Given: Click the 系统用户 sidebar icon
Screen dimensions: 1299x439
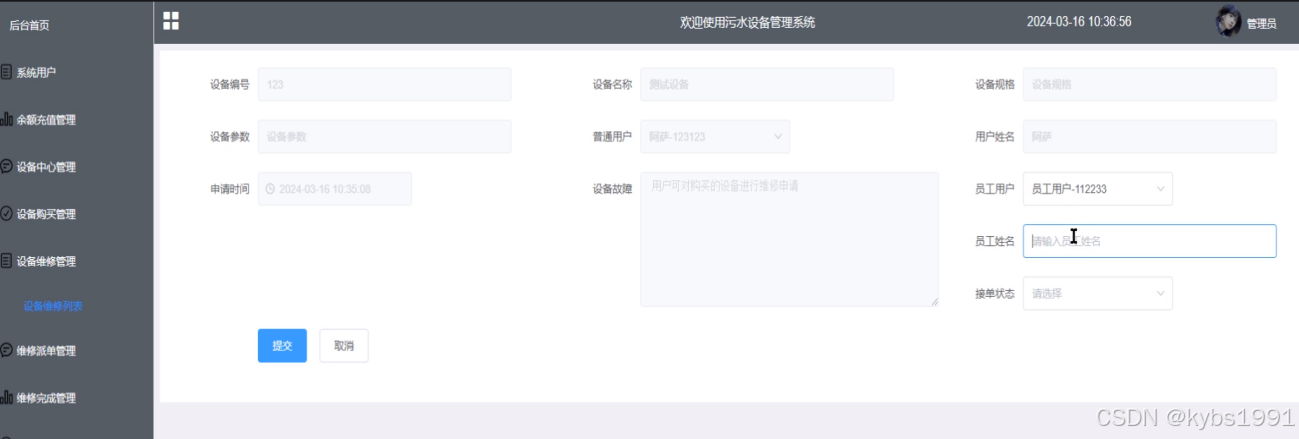Looking at the screenshot, I should 7,72.
